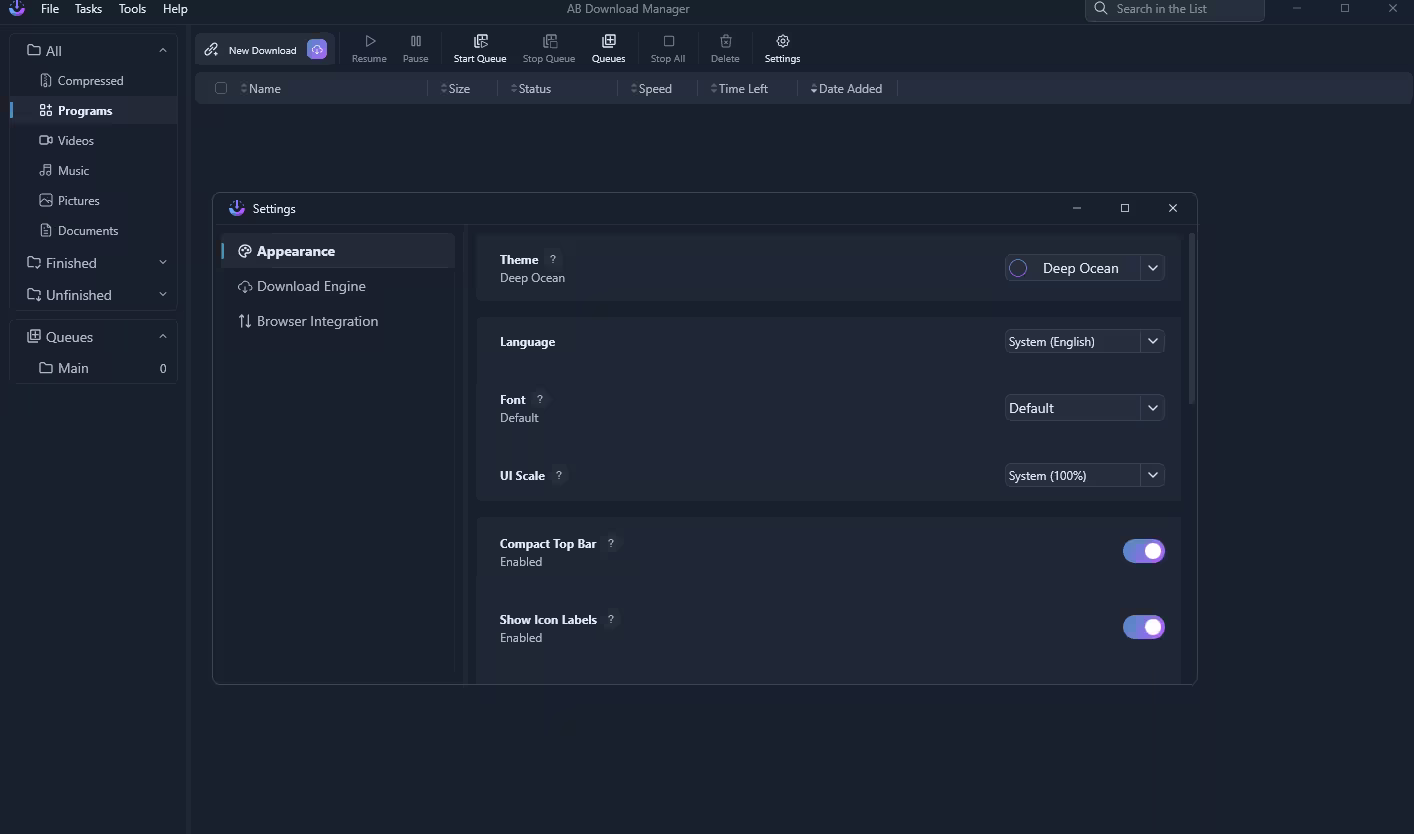Image resolution: width=1414 pixels, height=834 pixels.
Task: Check the select-all checkbox in list header
Action: [x=221, y=88]
